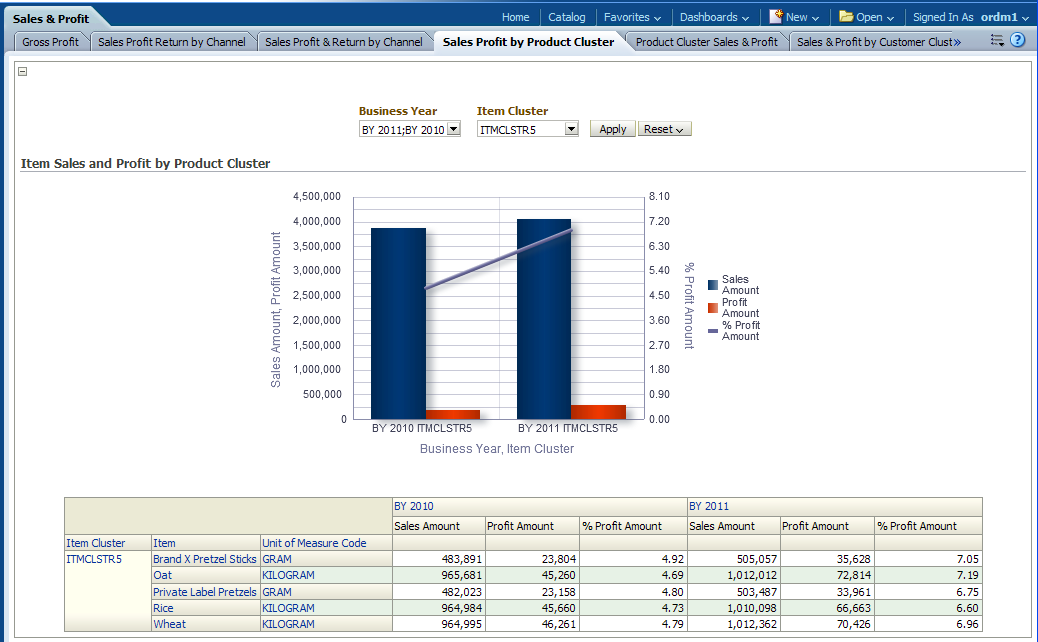Show more dashboard tabs with double-arrow icon
Viewport: 1038px width, 642px height.
coord(957,42)
